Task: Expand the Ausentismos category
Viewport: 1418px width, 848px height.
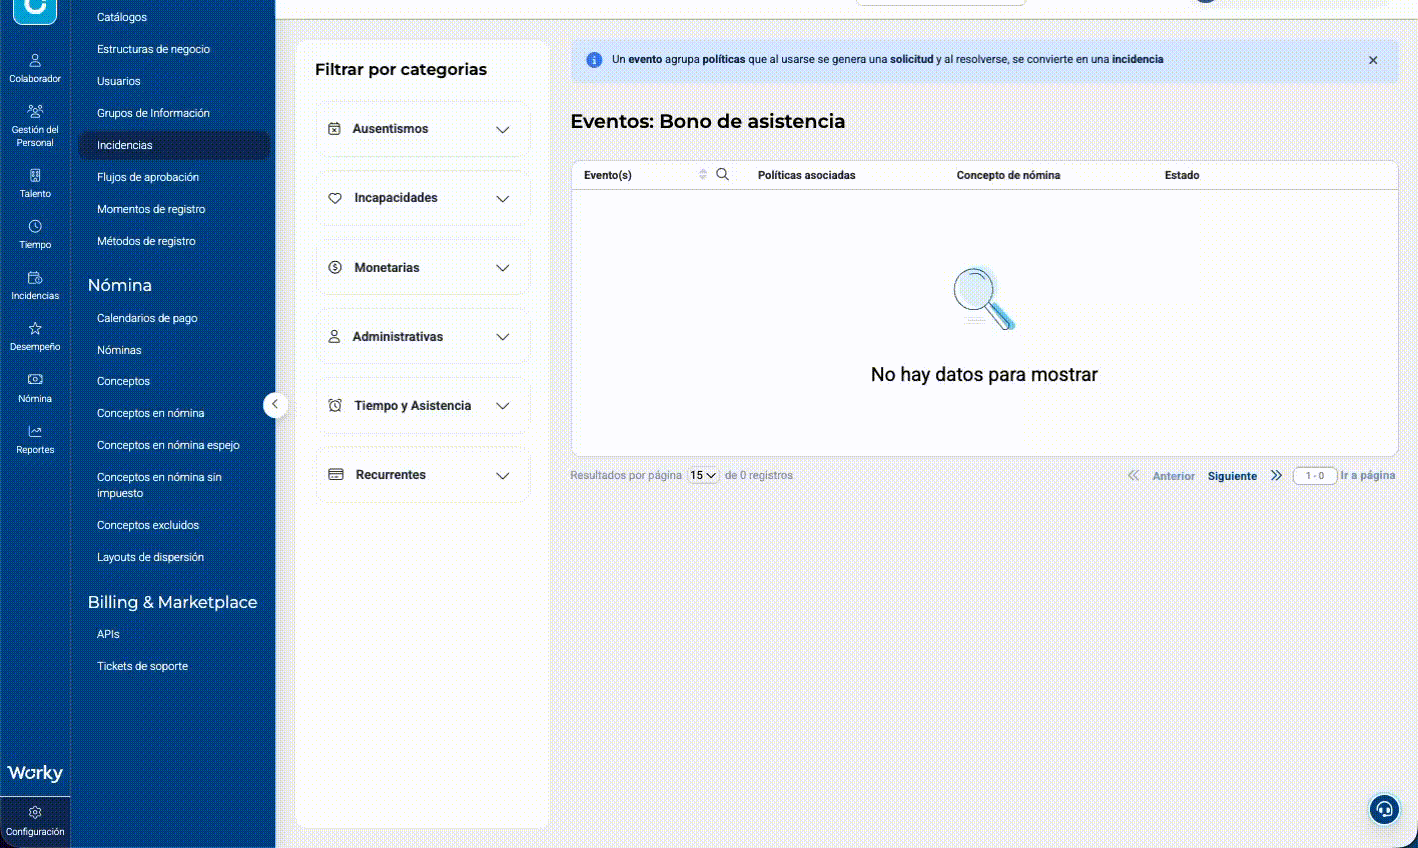Action: (x=423, y=129)
